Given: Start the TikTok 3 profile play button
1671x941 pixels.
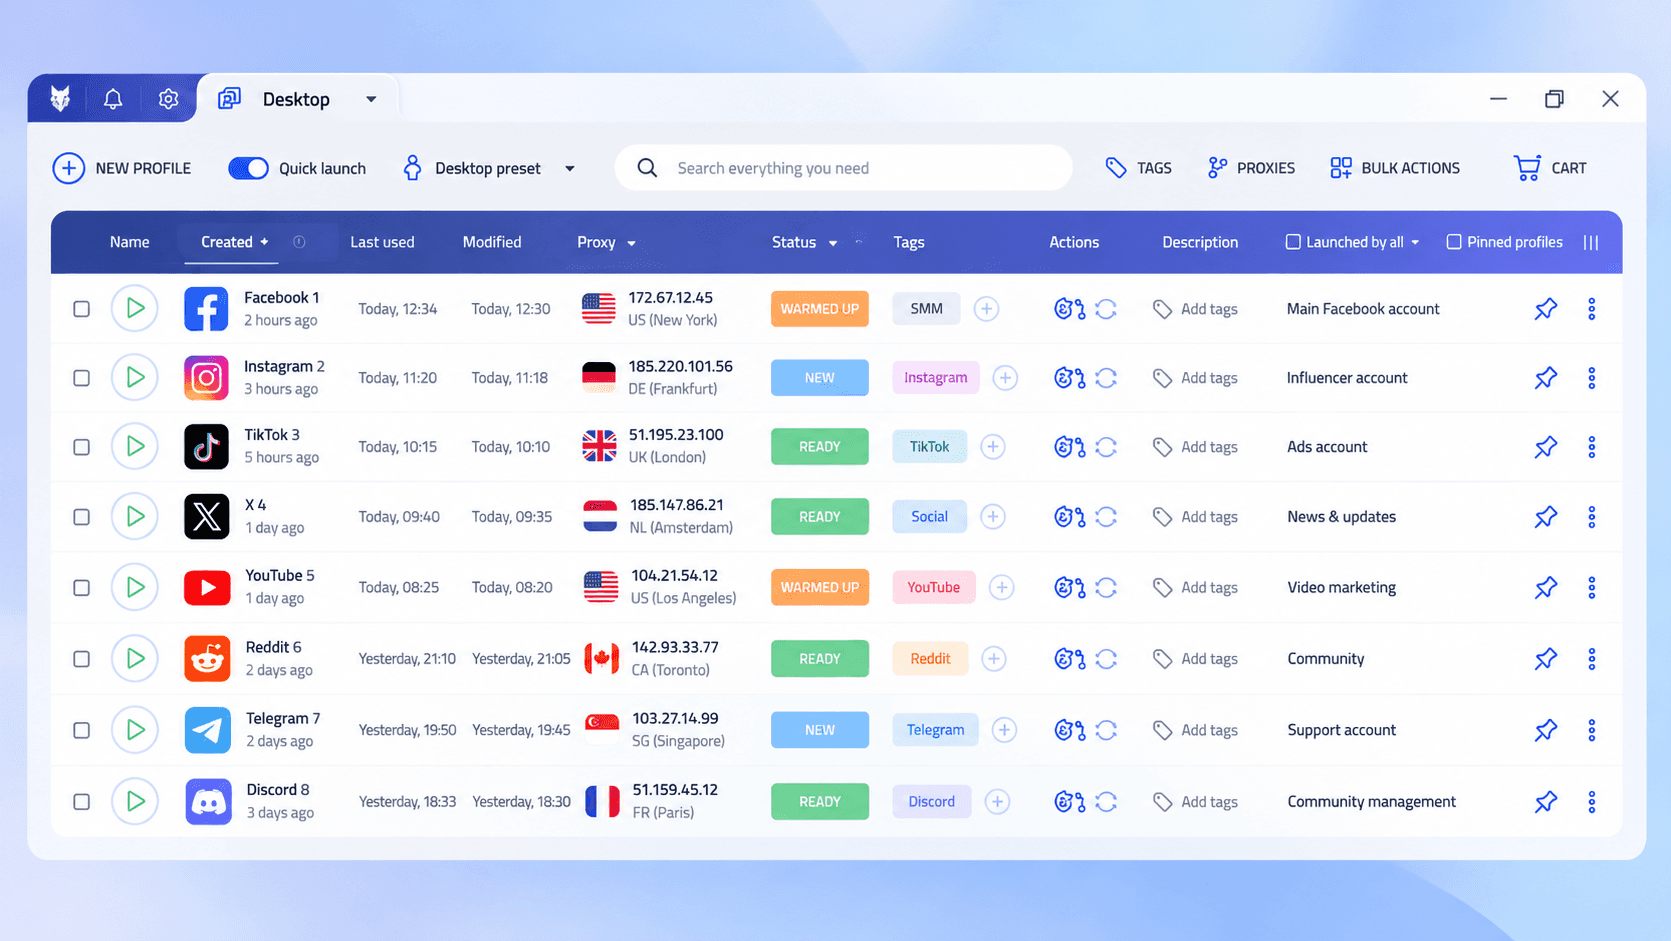Looking at the screenshot, I should coord(135,447).
